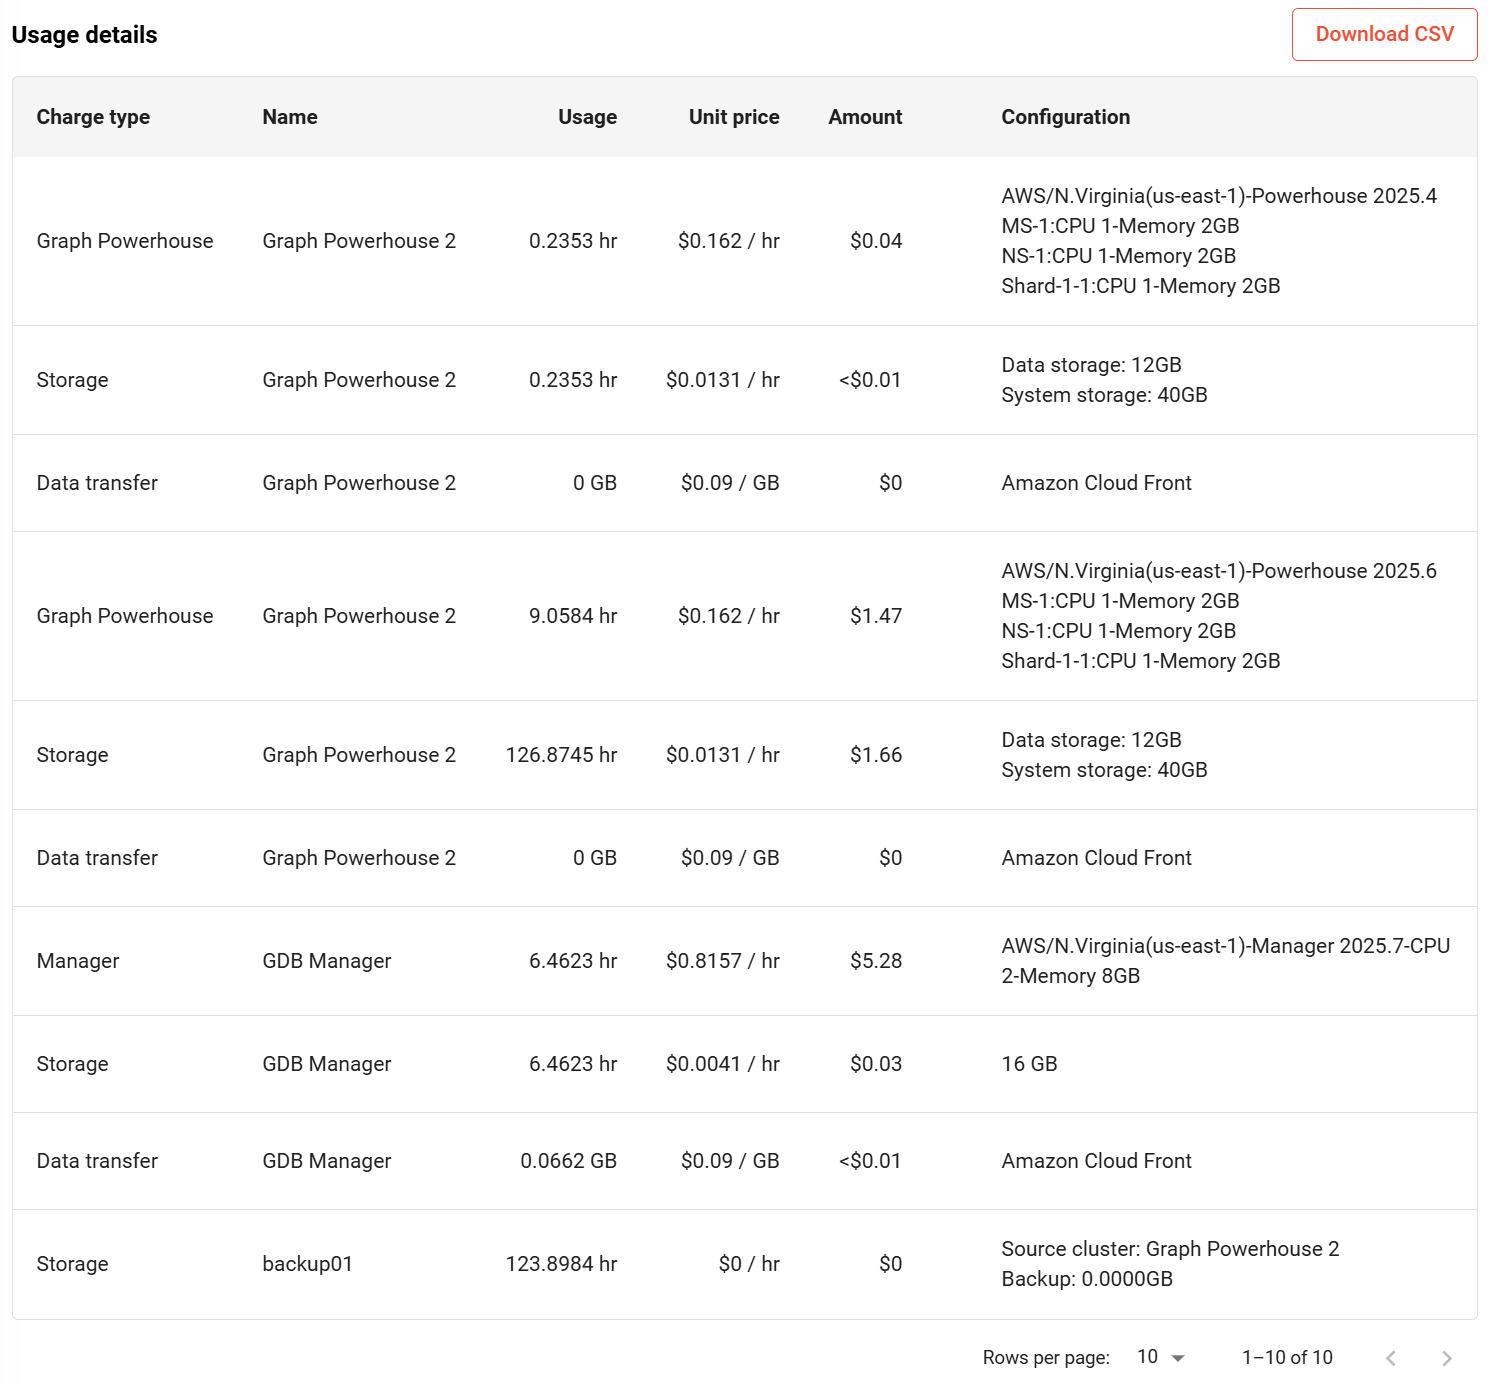Select the 123.8984 hr usage cell
The height and width of the screenshot is (1385, 1495).
pyautogui.click(x=561, y=1264)
